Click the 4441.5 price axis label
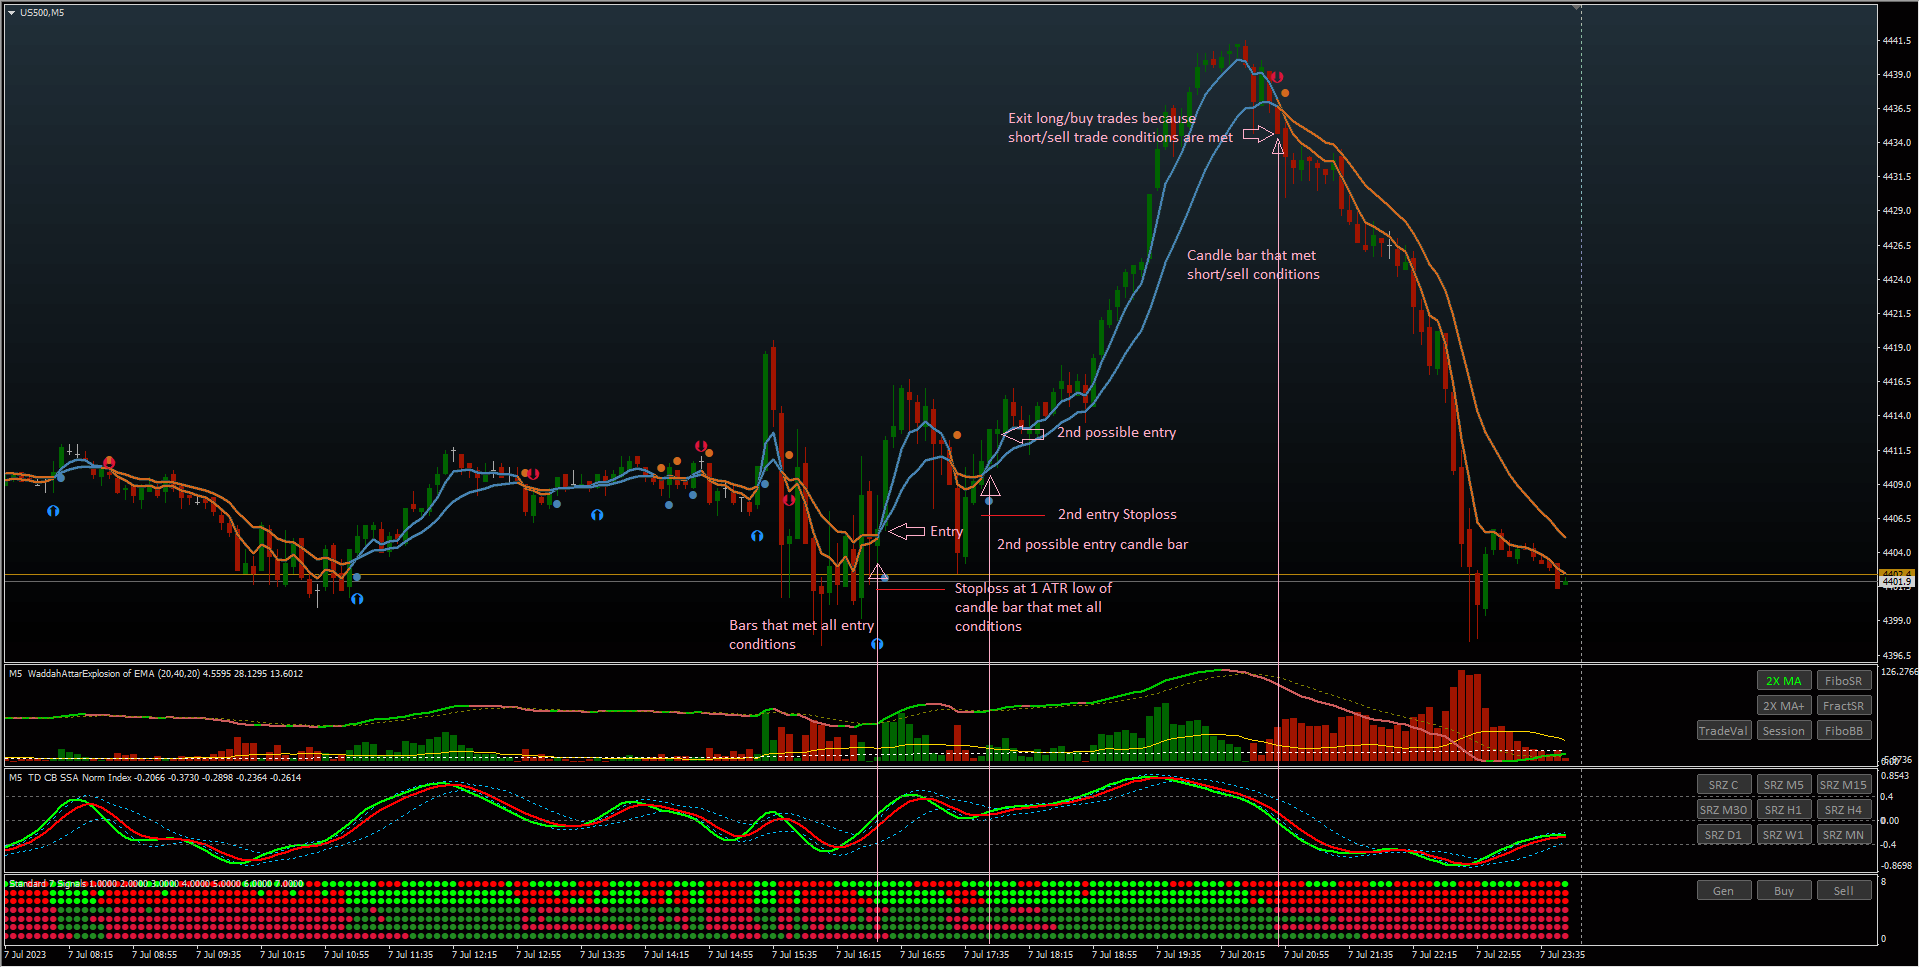1920x968 pixels. [x=1897, y=41]
